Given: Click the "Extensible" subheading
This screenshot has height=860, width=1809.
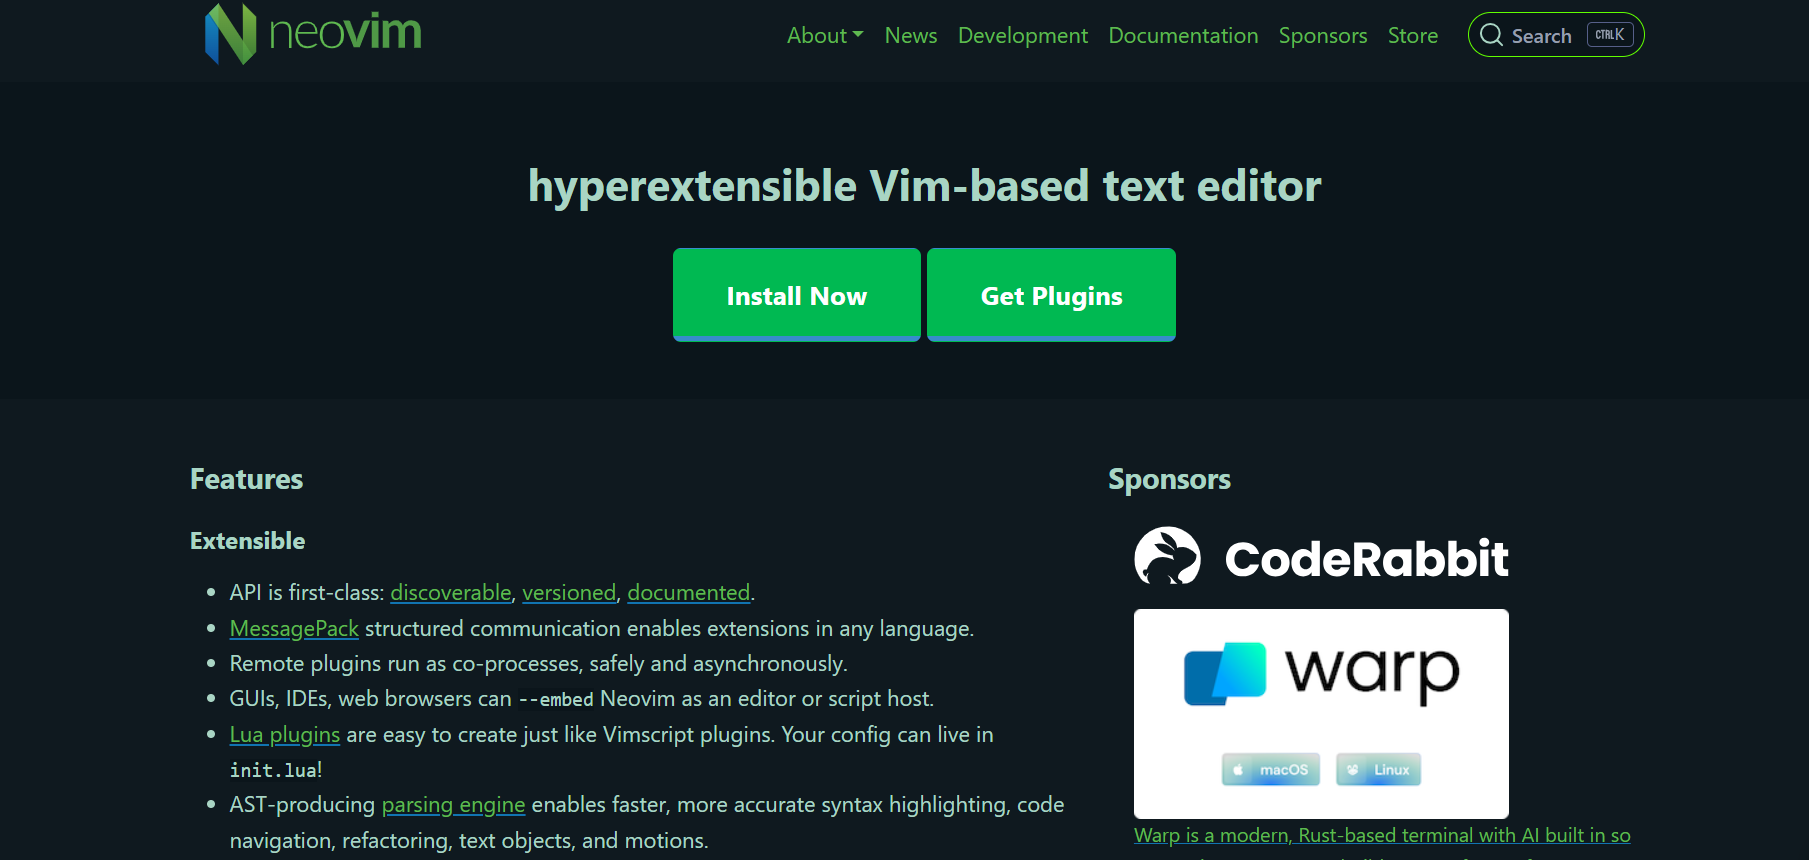Looking at the screenshot, I should pyautogui.click(x=248, y=541).
